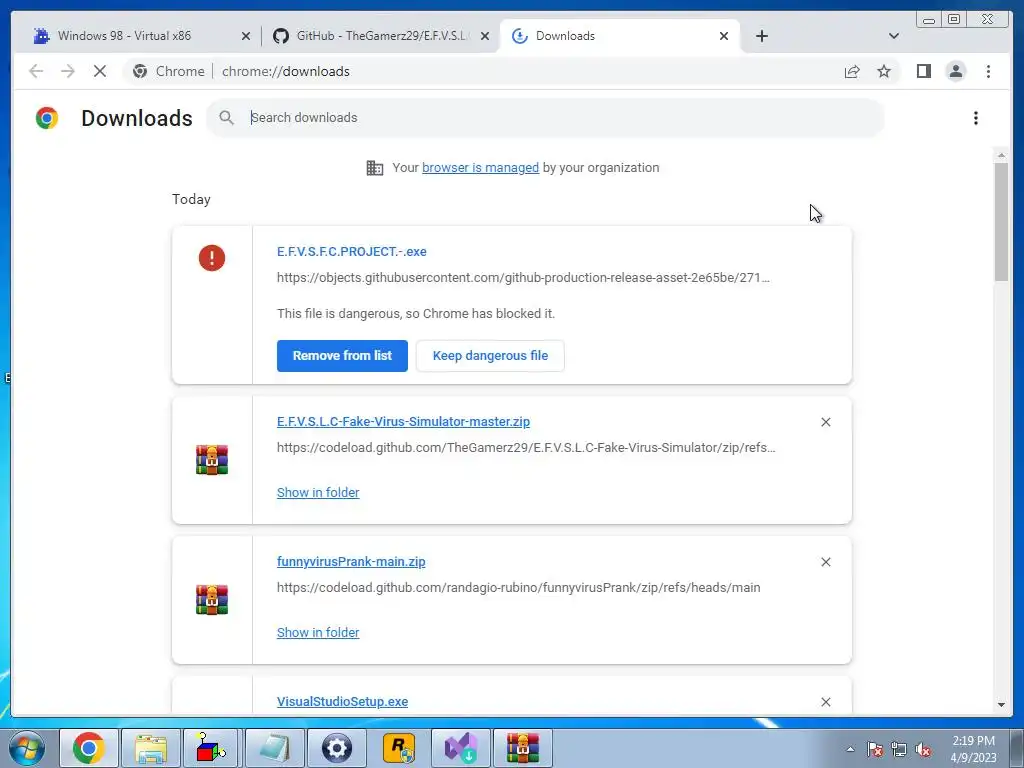
Task: Open Rockstar Games Launcher in taskbar
Action: tap(398, 748)
